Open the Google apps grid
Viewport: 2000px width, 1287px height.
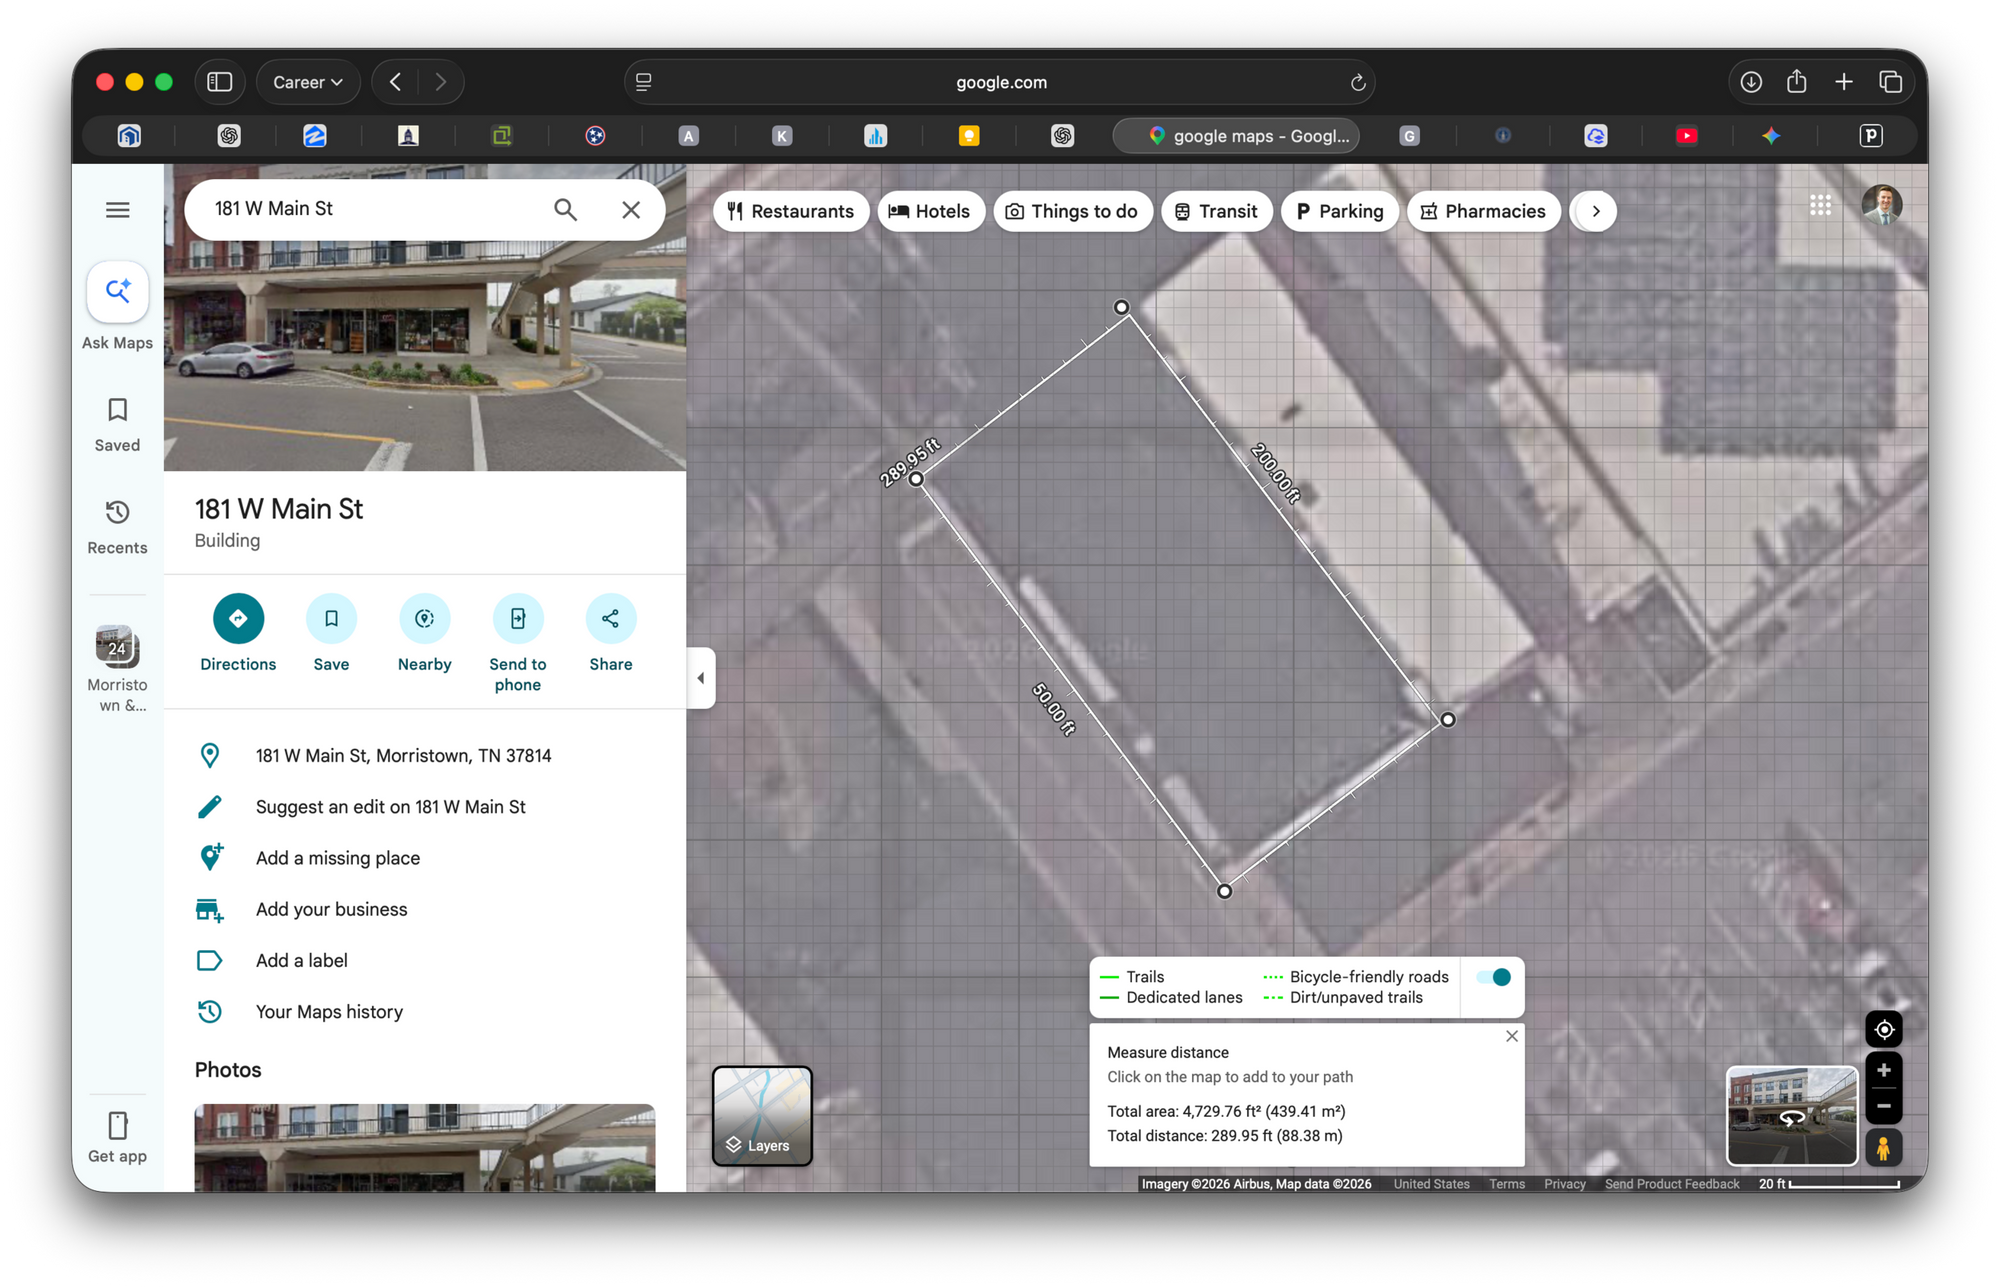[1820, 205]
